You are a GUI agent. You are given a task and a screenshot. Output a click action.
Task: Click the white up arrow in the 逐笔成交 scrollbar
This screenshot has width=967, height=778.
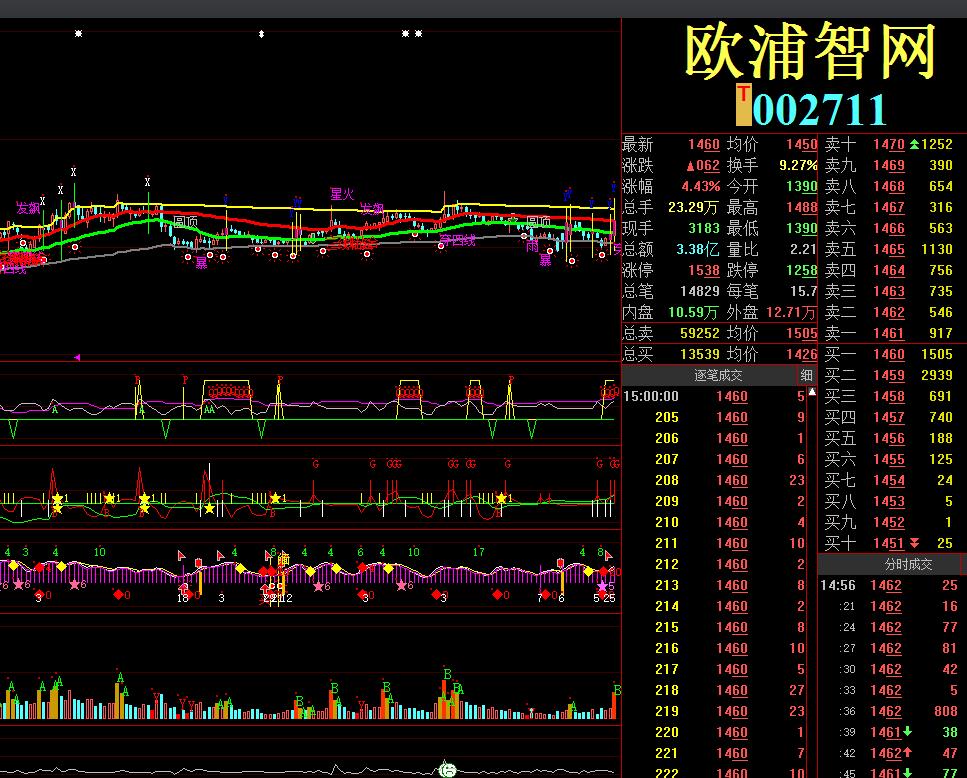(812, 391)
